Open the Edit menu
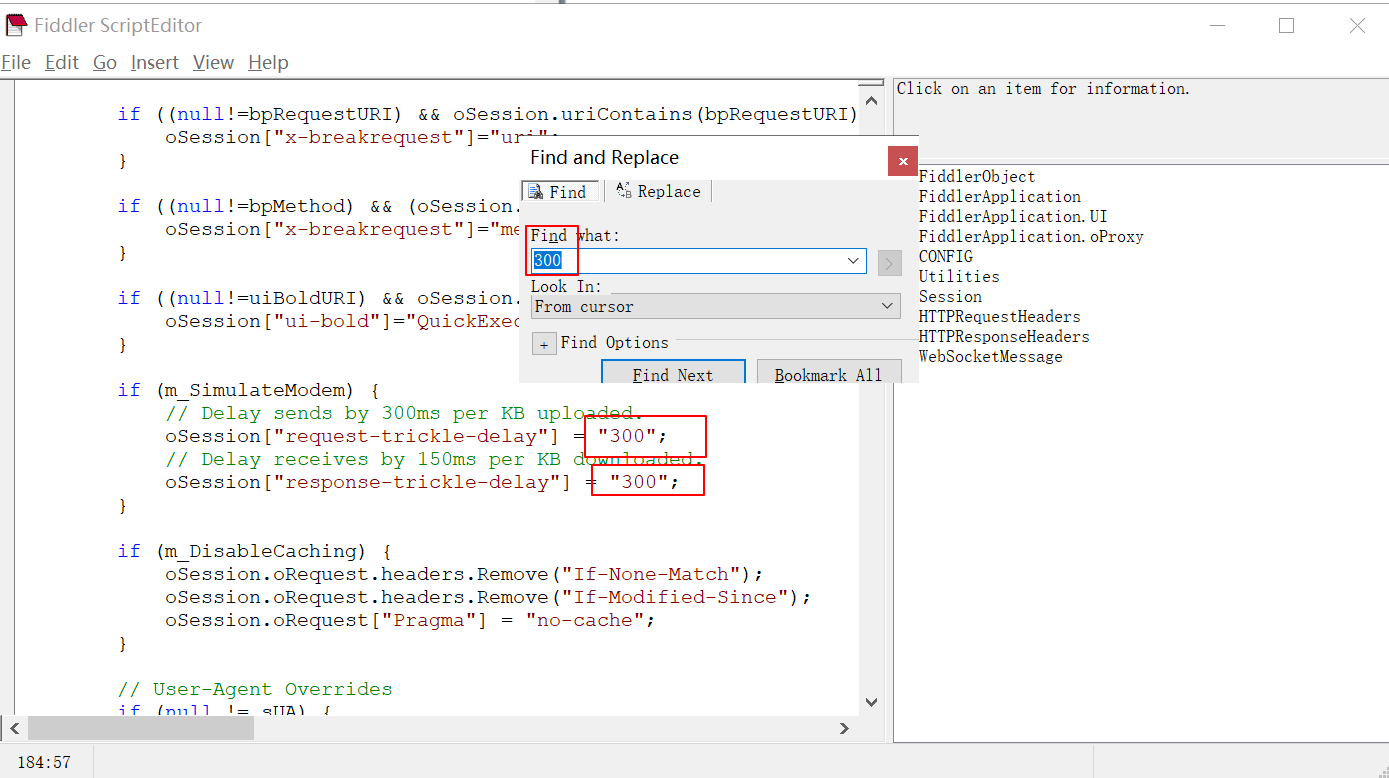 click(62, 62)
